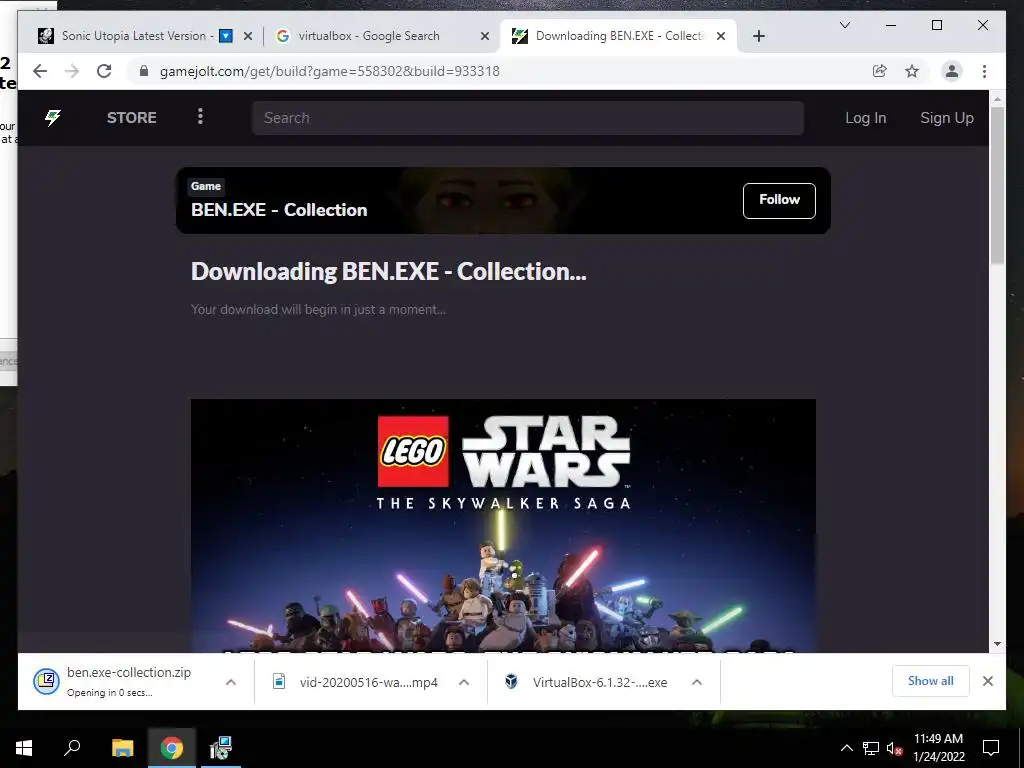Click the ben.exe-collection.zip file icon
This screenshot has width=1024, height=768.
46,682
